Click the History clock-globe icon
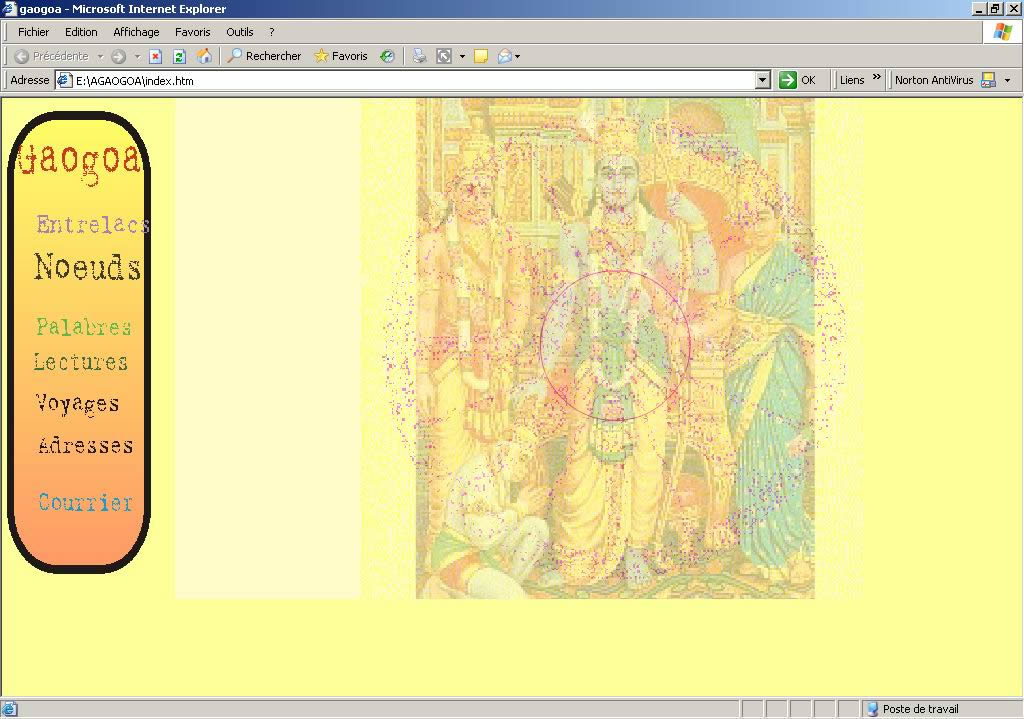Image resolution: width=1024 pixels, height=719 pixels. [387, 56]
